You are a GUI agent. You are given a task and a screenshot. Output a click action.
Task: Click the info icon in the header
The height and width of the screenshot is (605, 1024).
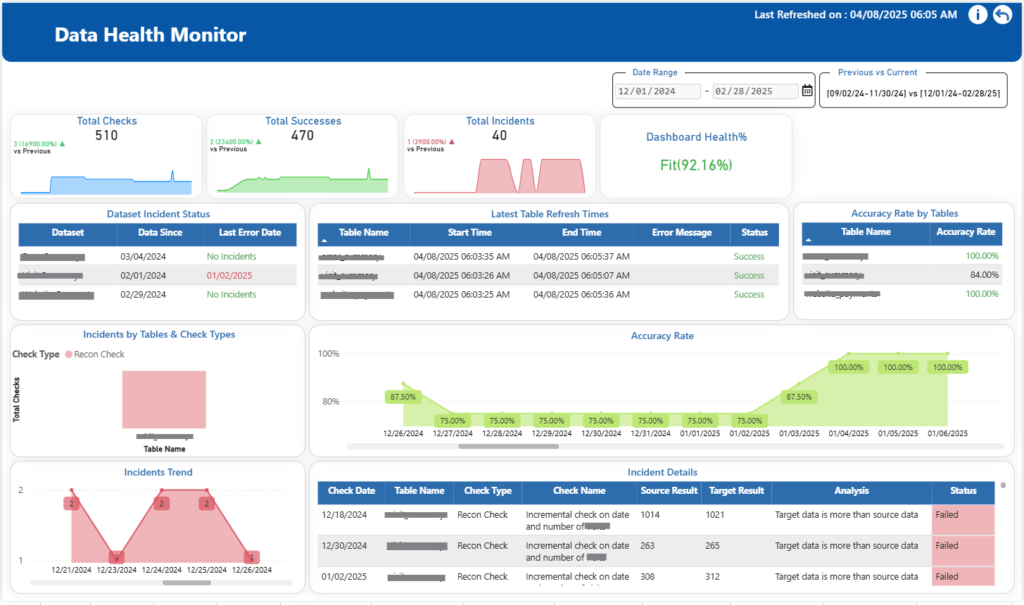pyautogui.click(x=977, y=15)
